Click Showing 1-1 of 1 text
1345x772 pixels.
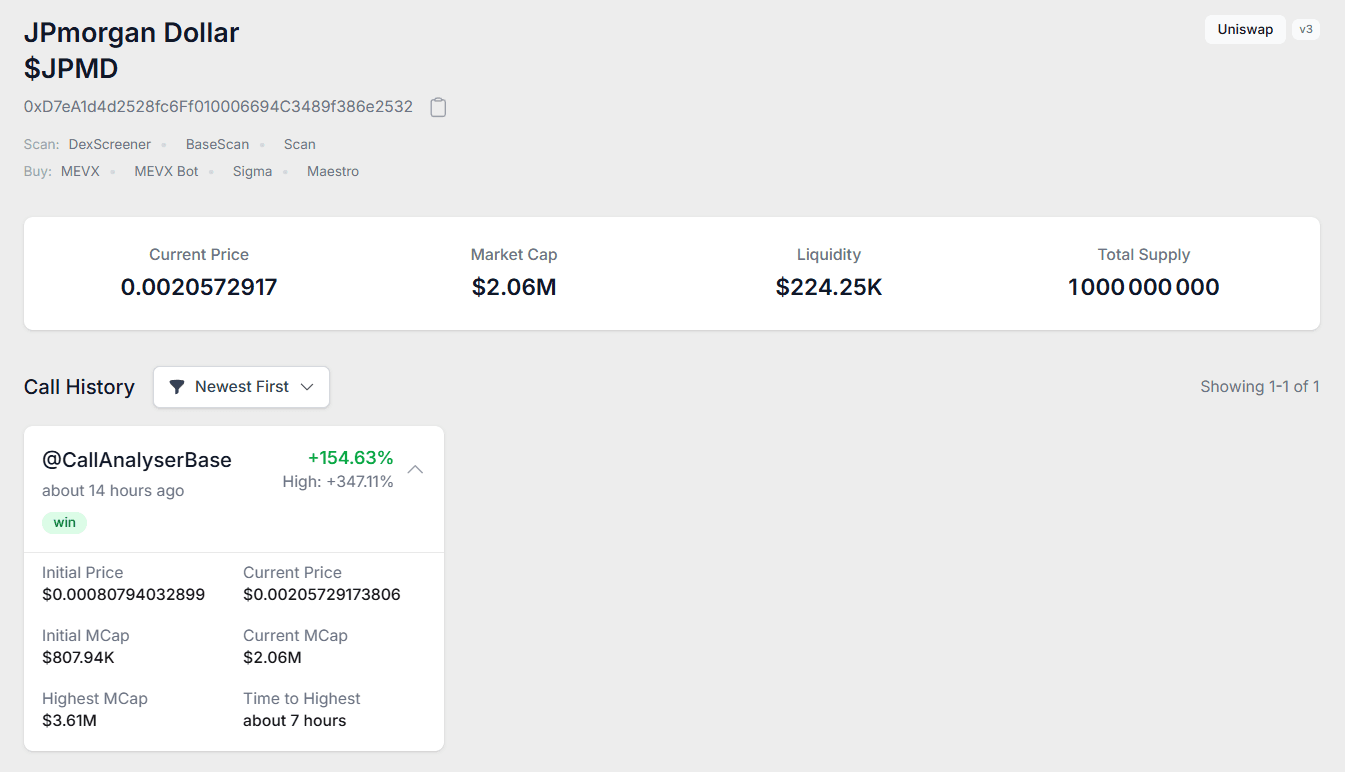click(1260, 387)
